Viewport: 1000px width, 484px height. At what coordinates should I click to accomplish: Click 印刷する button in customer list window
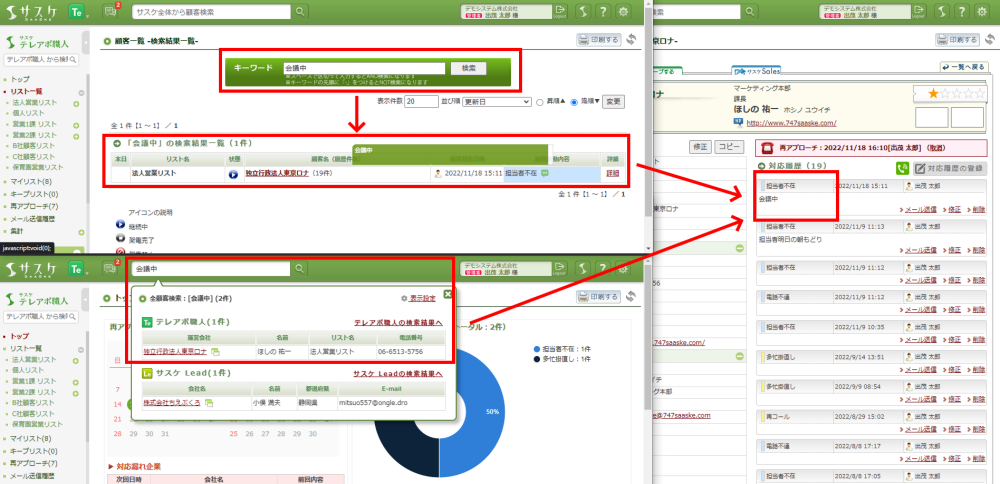tap(598, 40)
